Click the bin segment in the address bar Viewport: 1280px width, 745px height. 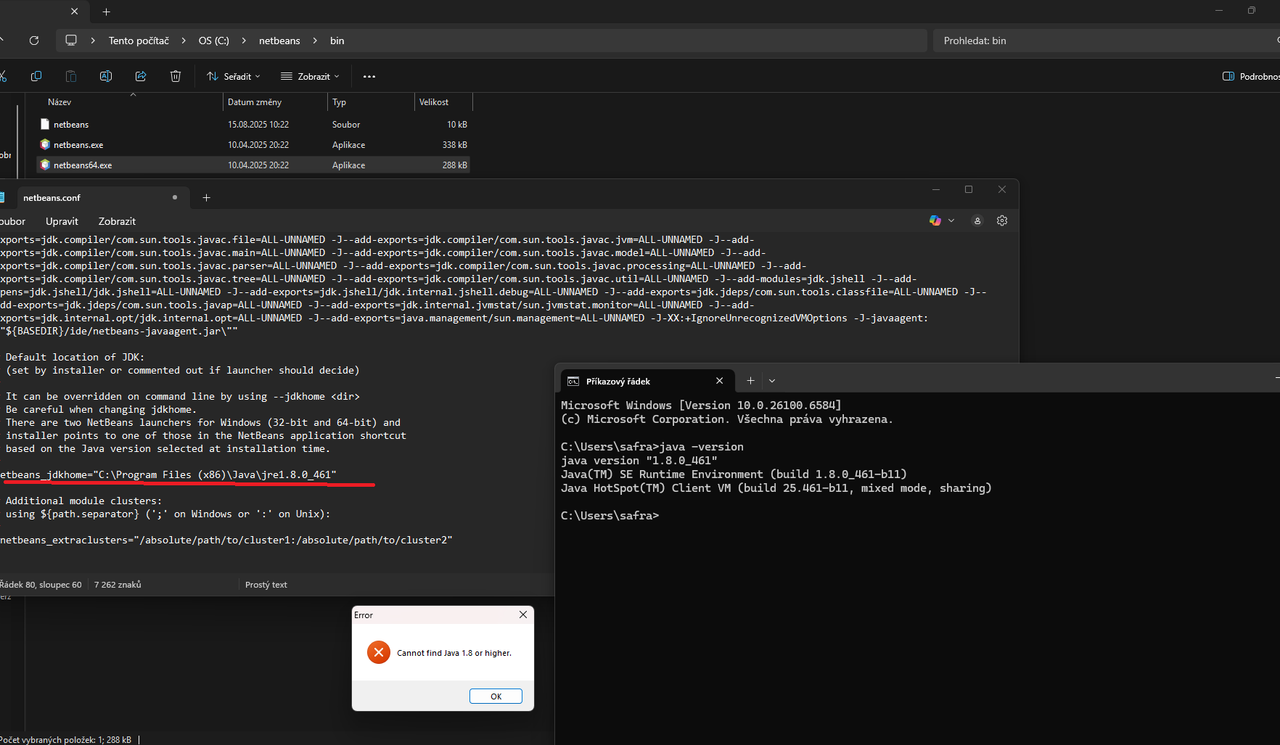(x=337, y=41)
